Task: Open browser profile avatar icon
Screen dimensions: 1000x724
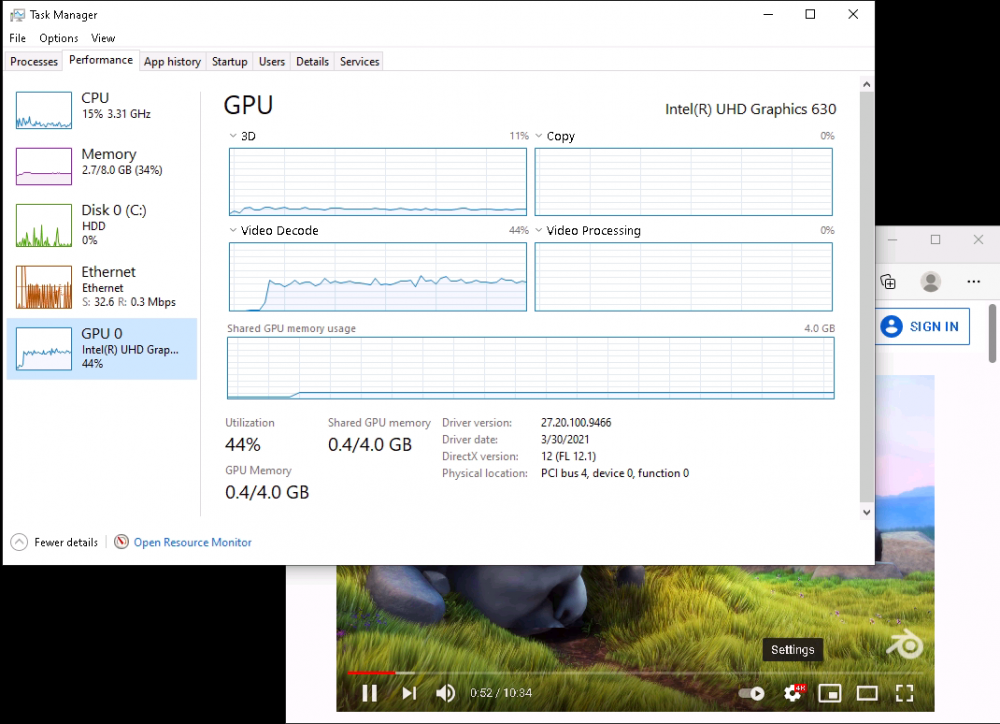Action: [x=930, y=281]
